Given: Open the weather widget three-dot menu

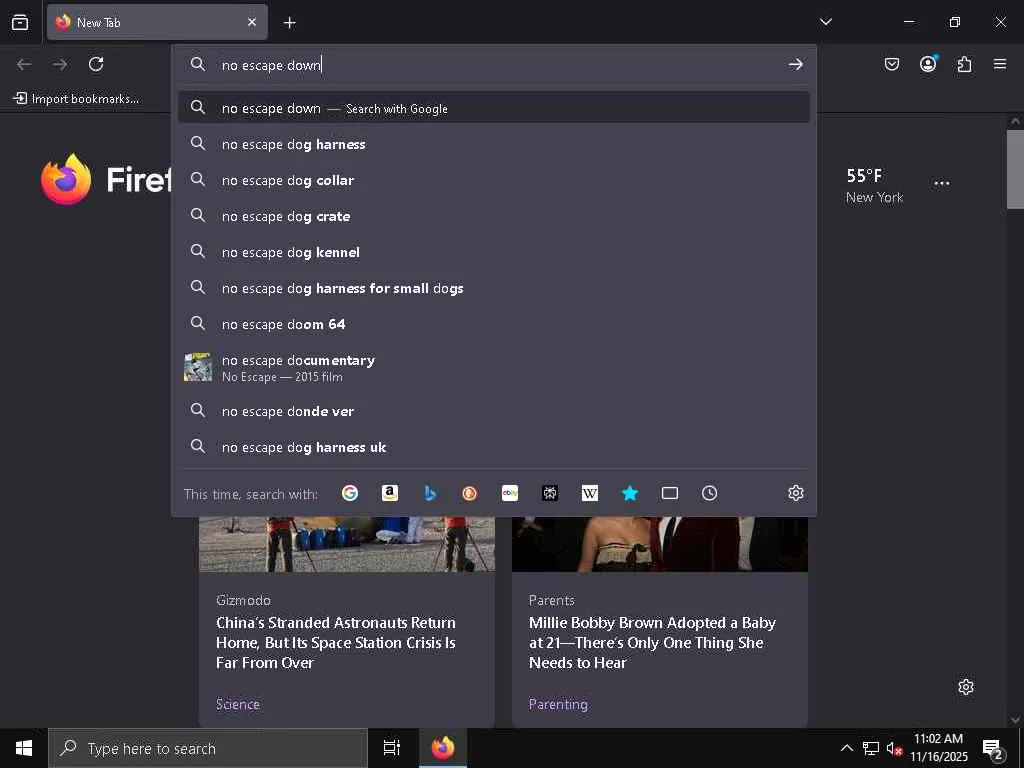Looking at the screenshot, I should coord(942,184).
